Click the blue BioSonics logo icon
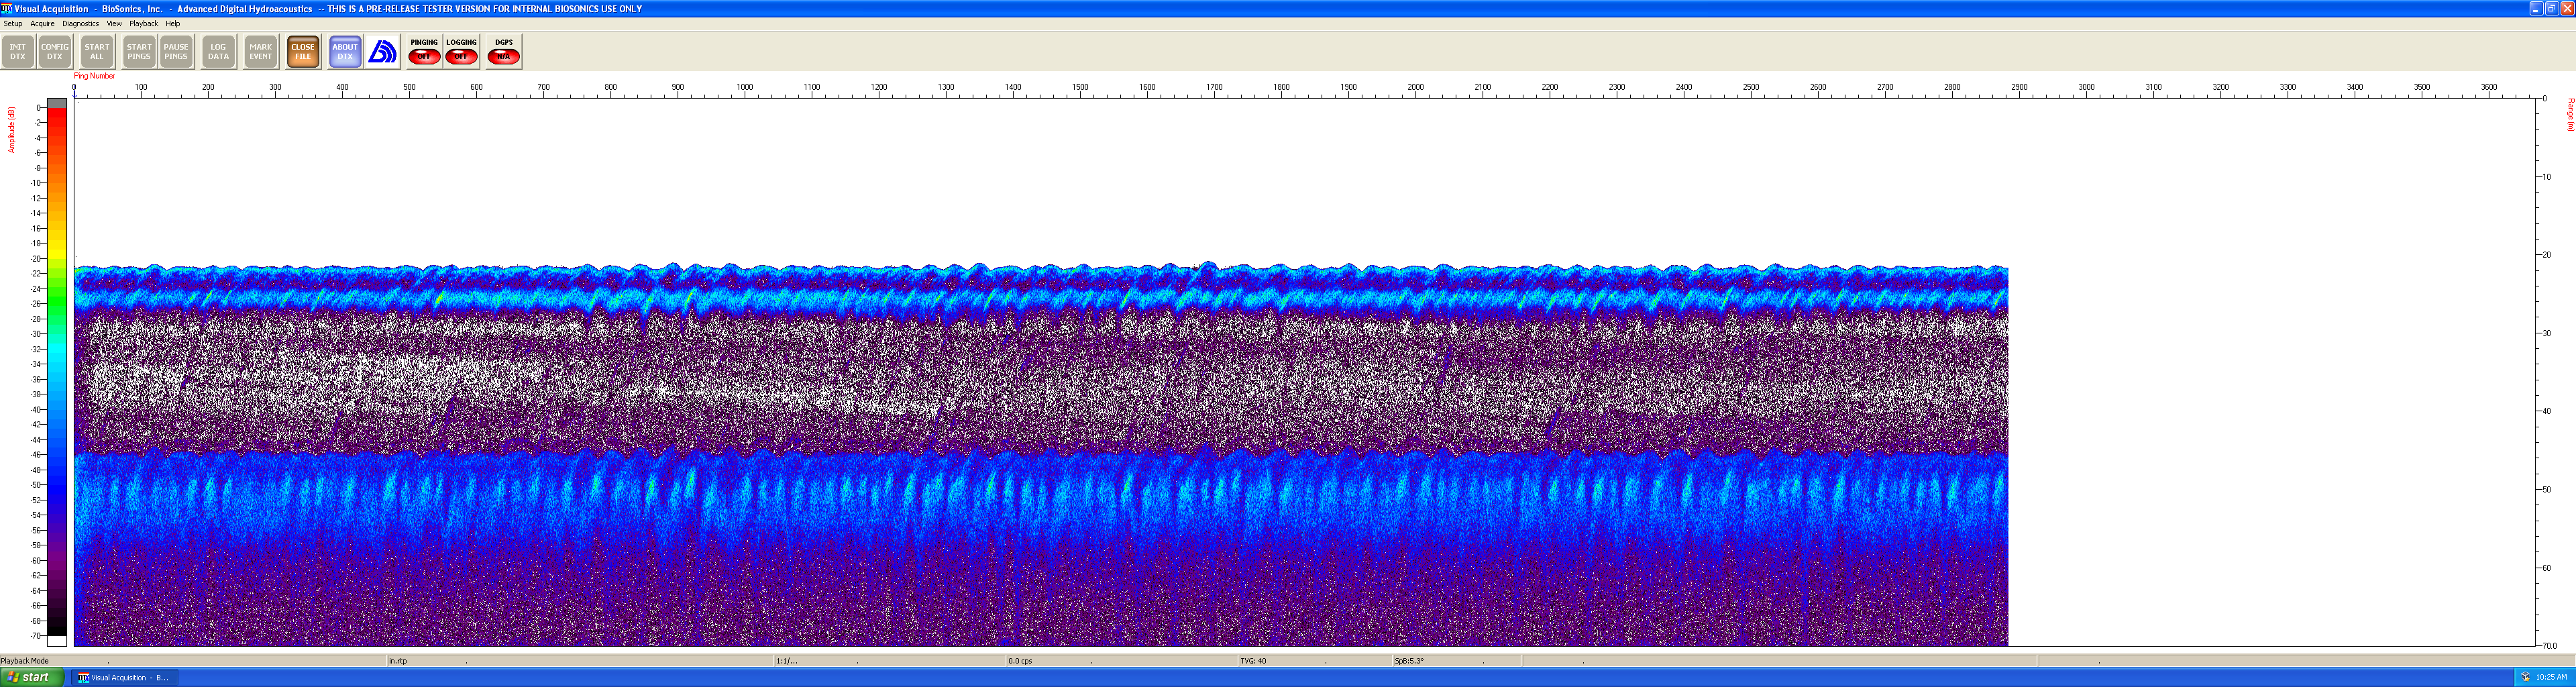2576x687 pixels. (383, 52)
